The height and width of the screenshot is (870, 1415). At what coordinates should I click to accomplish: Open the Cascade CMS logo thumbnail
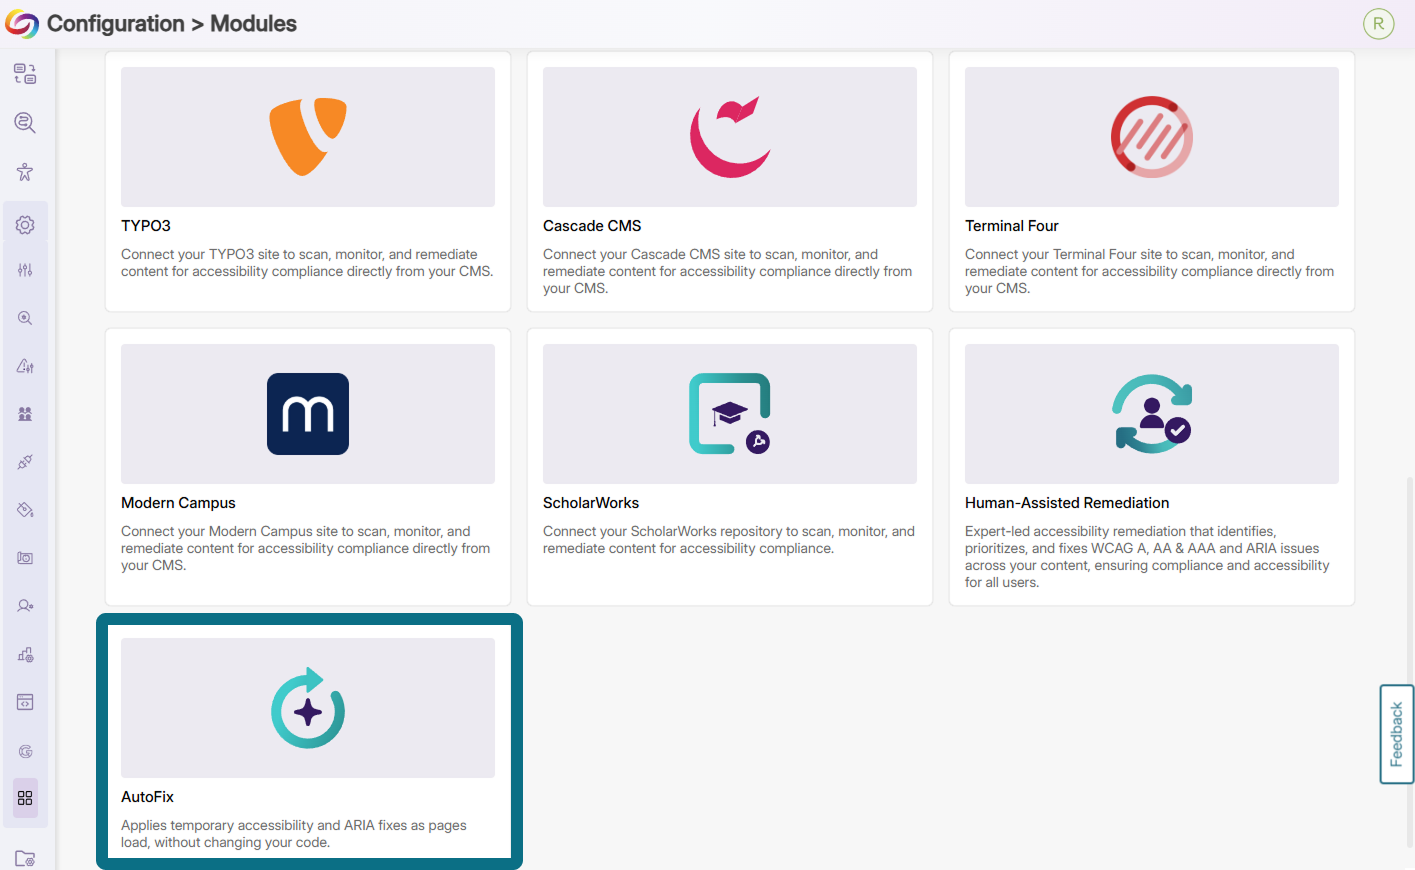click(x=730, y=137)
